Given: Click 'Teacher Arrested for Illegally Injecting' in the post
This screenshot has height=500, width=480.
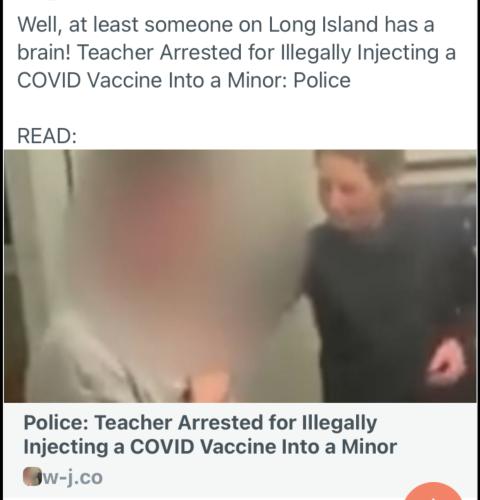Looking at the screenshot, I should (257, 53).
